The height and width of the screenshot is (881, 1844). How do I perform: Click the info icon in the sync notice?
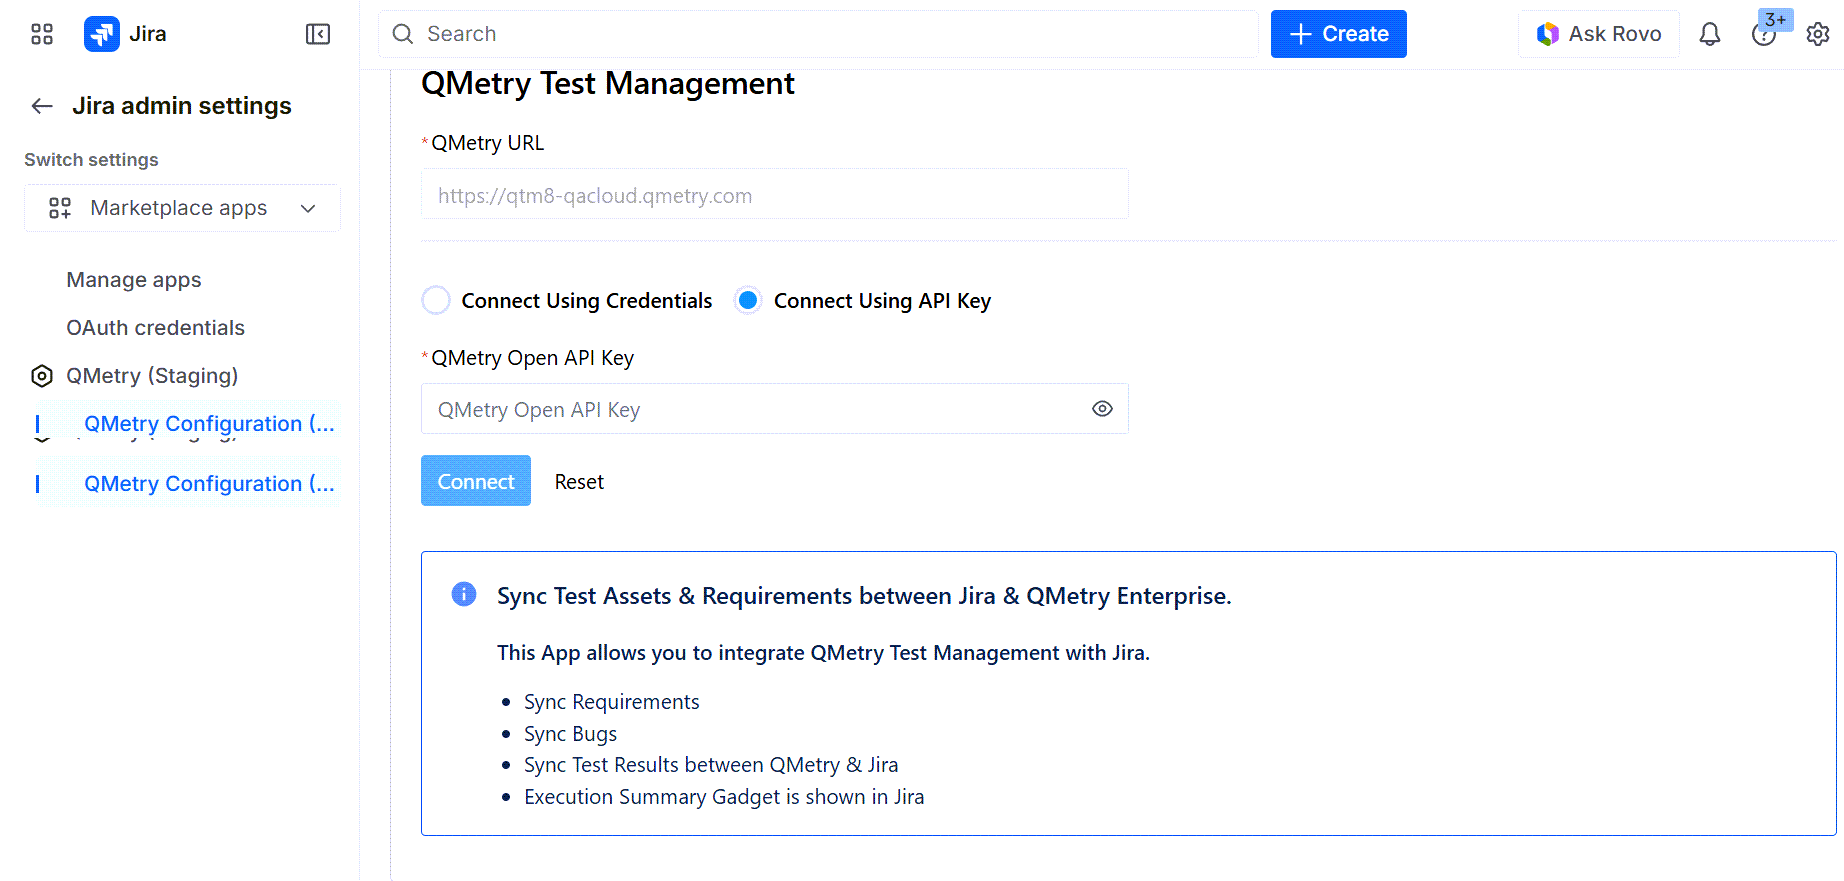coord(464,595)
